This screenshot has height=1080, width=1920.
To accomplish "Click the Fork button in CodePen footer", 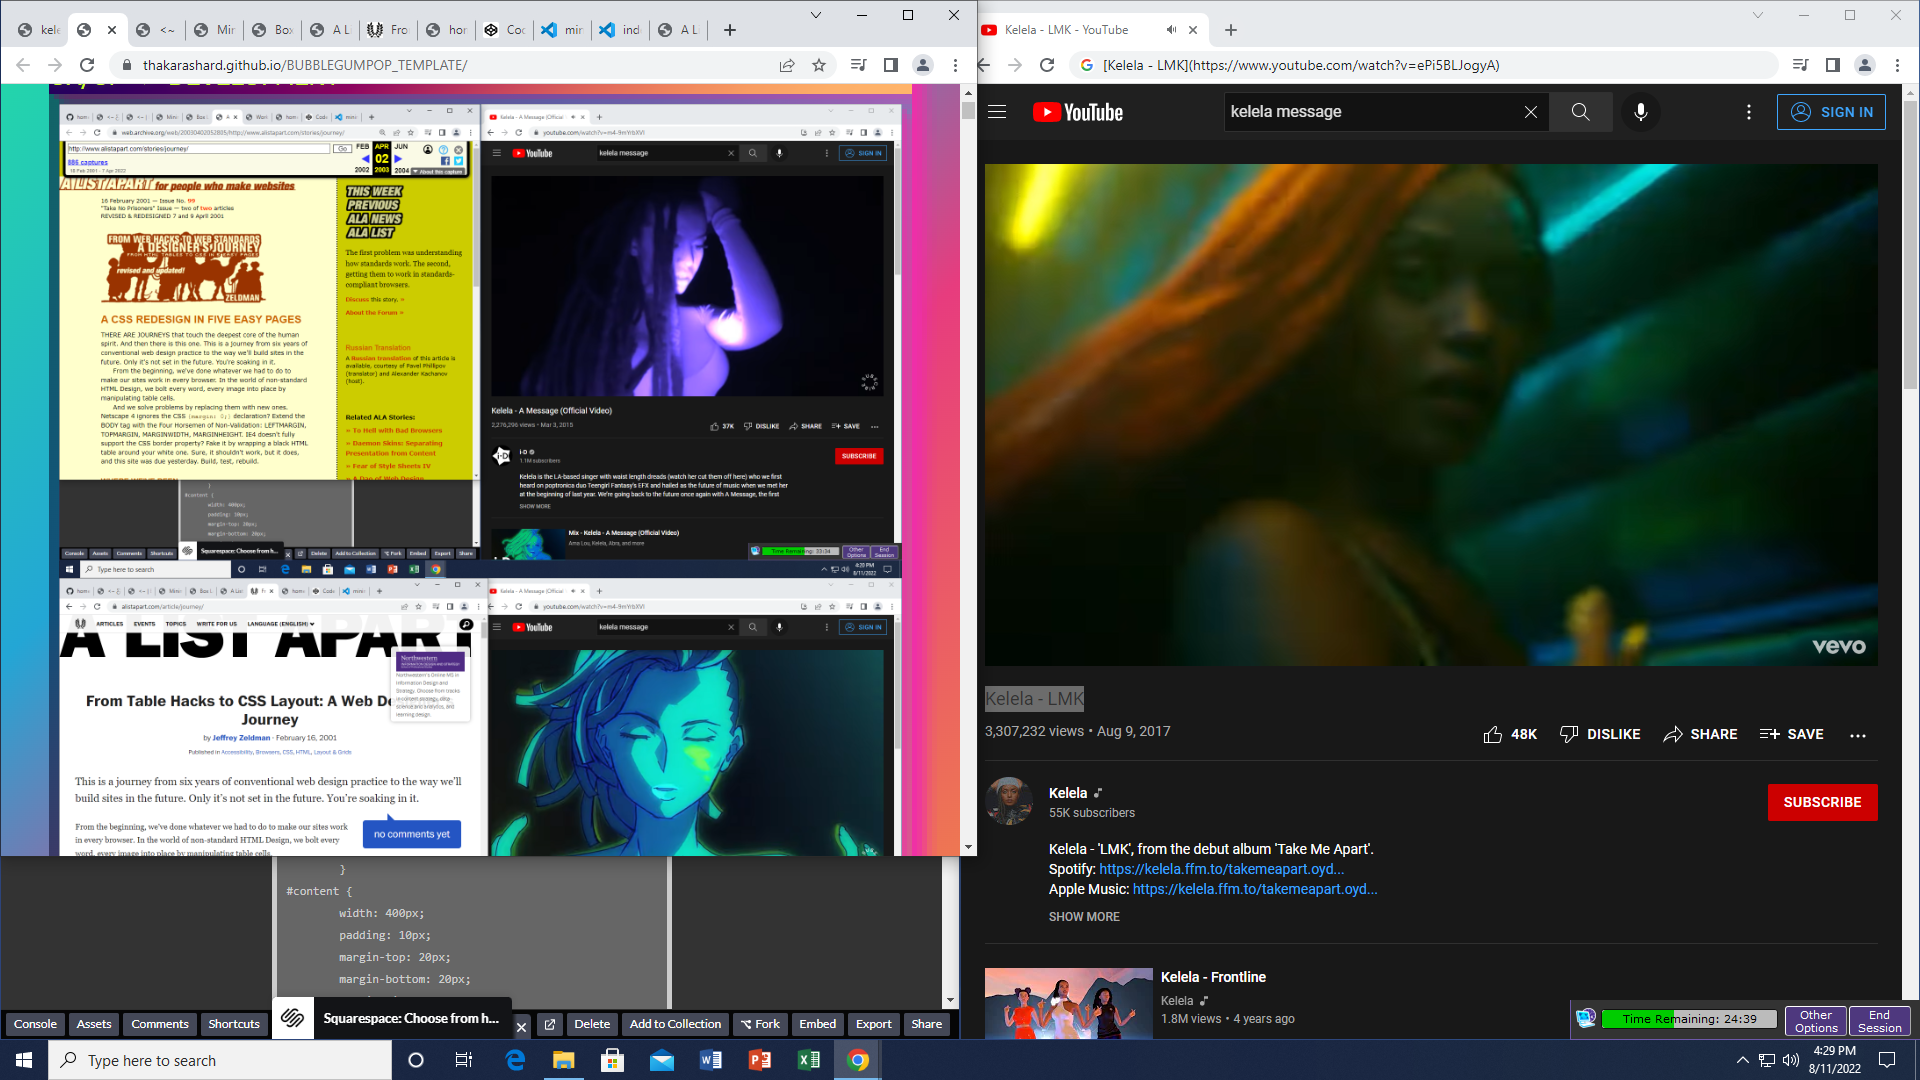I will tap(760, 1024).
